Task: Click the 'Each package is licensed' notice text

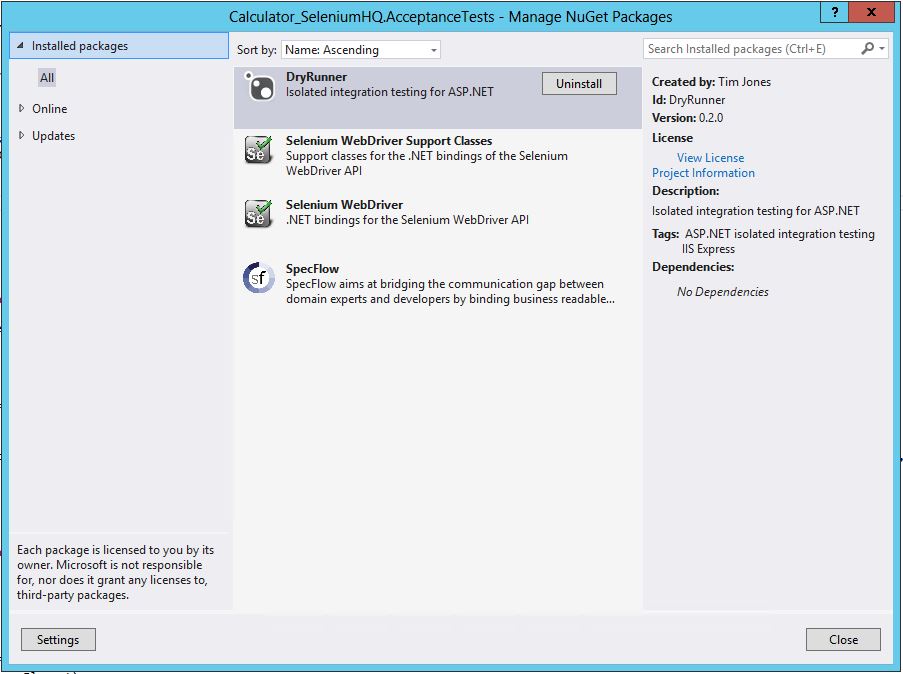Action: tap(115, 572)
